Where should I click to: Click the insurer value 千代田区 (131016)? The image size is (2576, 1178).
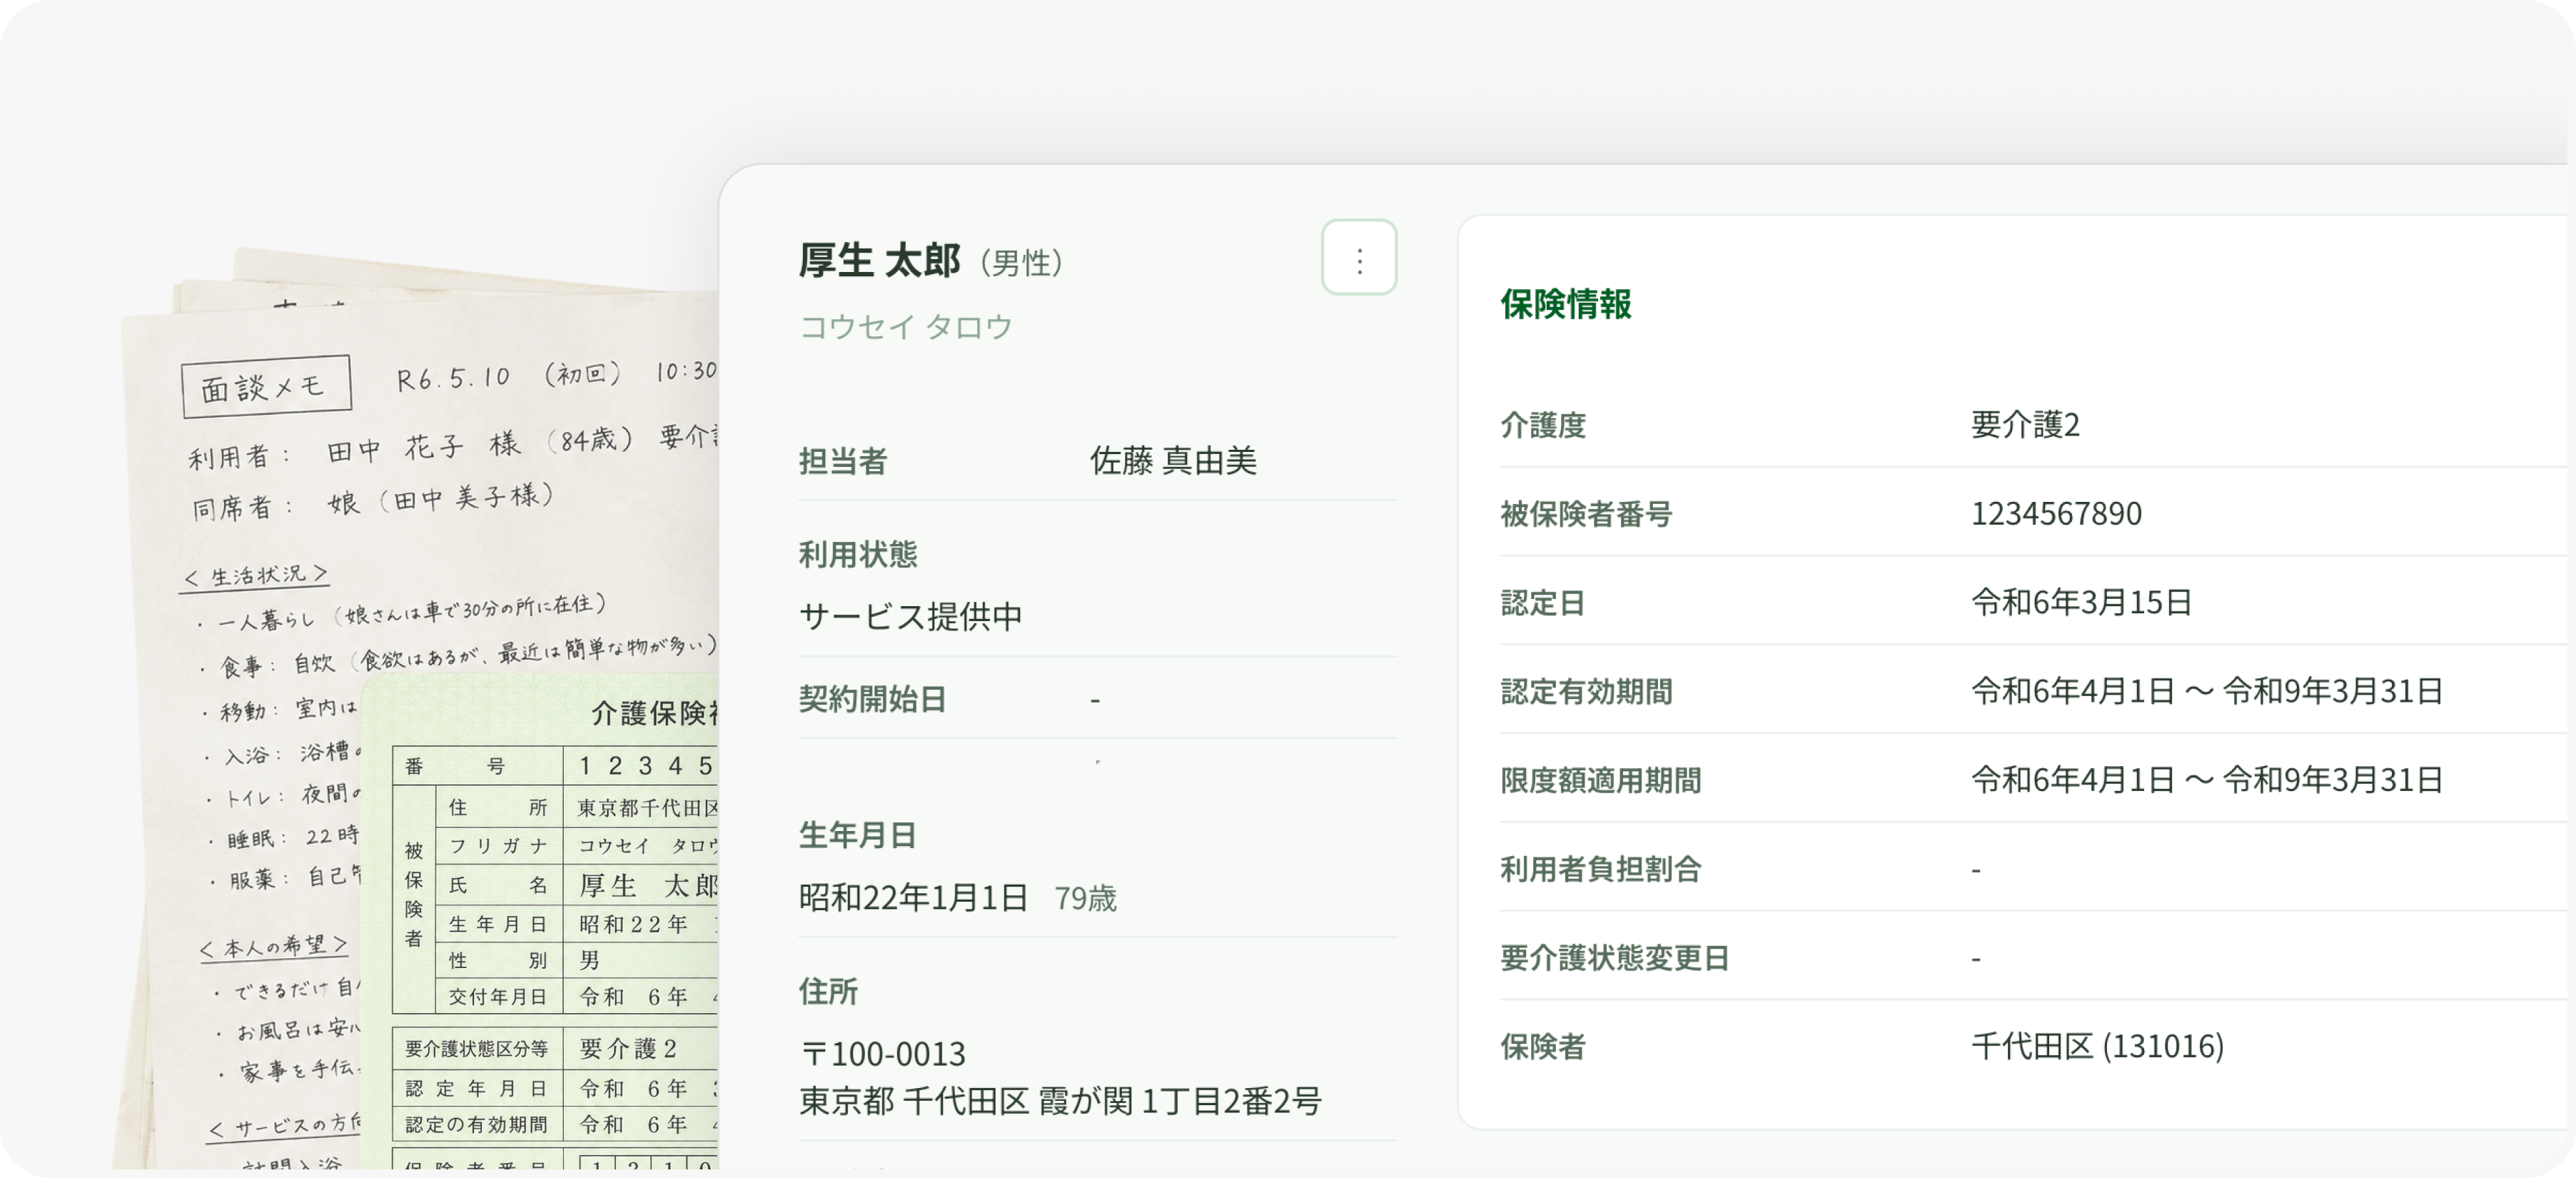pos(2097,1047)
